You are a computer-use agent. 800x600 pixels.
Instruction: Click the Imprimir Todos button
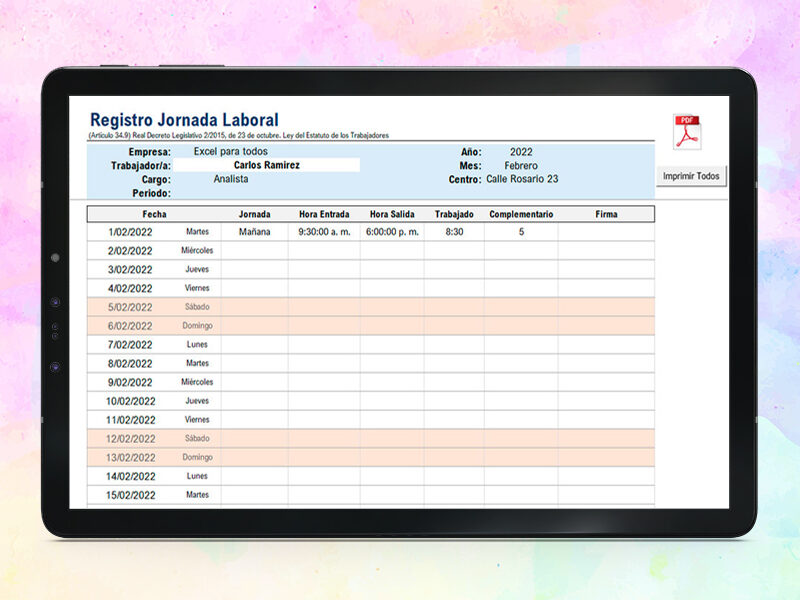click(x=691, y=176)
